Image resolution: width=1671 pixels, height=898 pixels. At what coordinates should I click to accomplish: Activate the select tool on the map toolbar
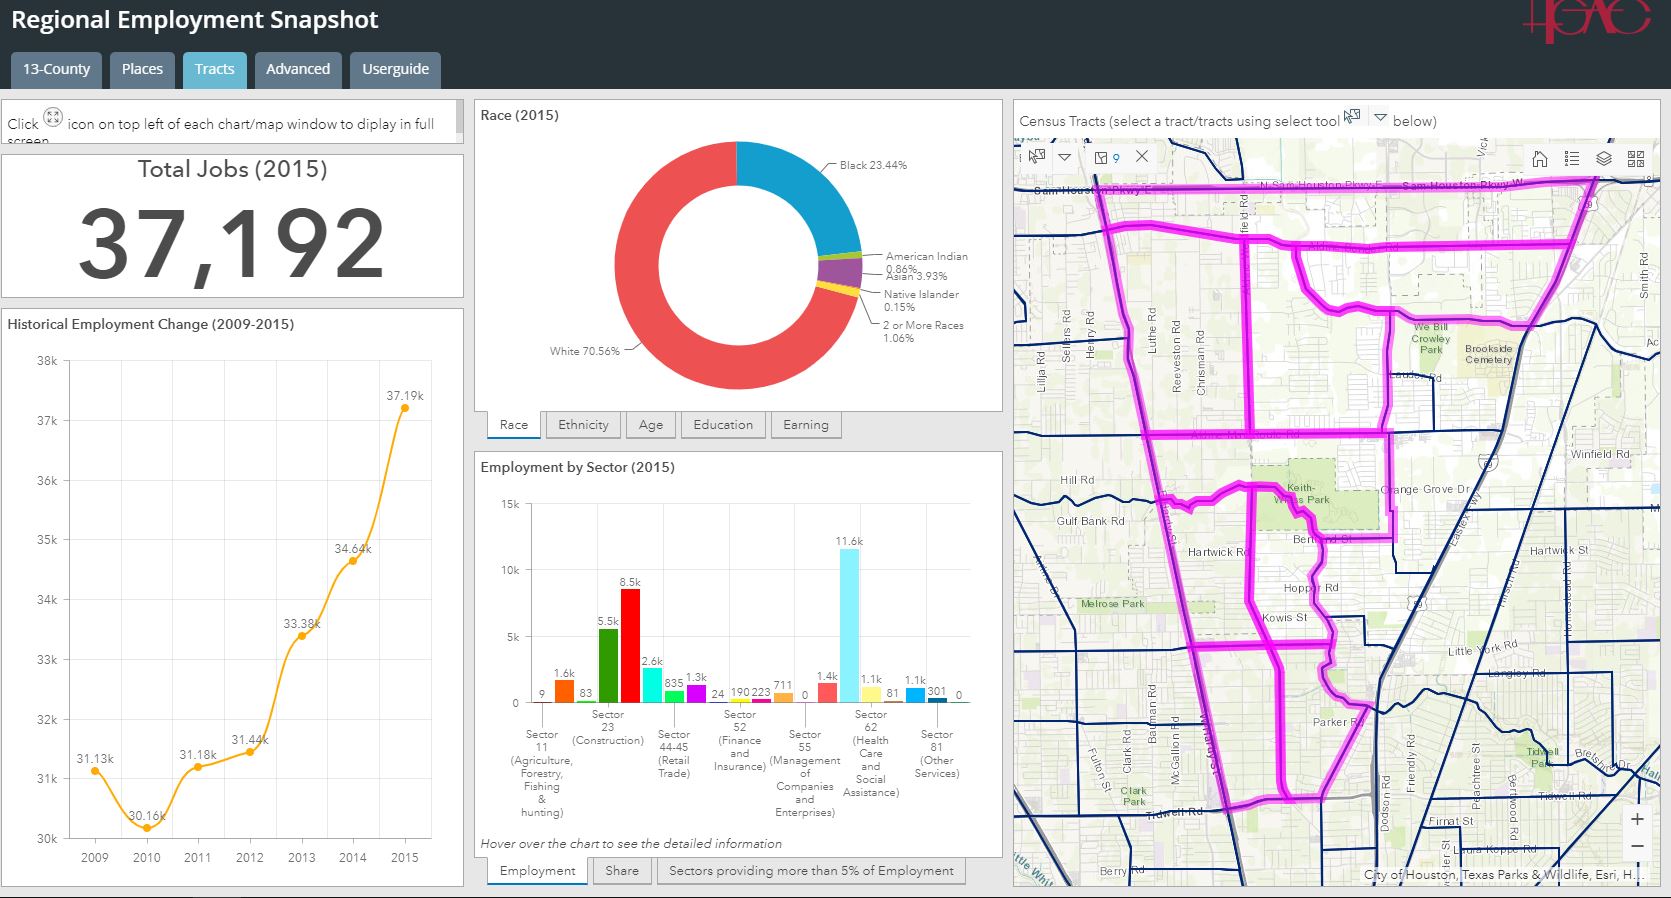click(1037, 157)
